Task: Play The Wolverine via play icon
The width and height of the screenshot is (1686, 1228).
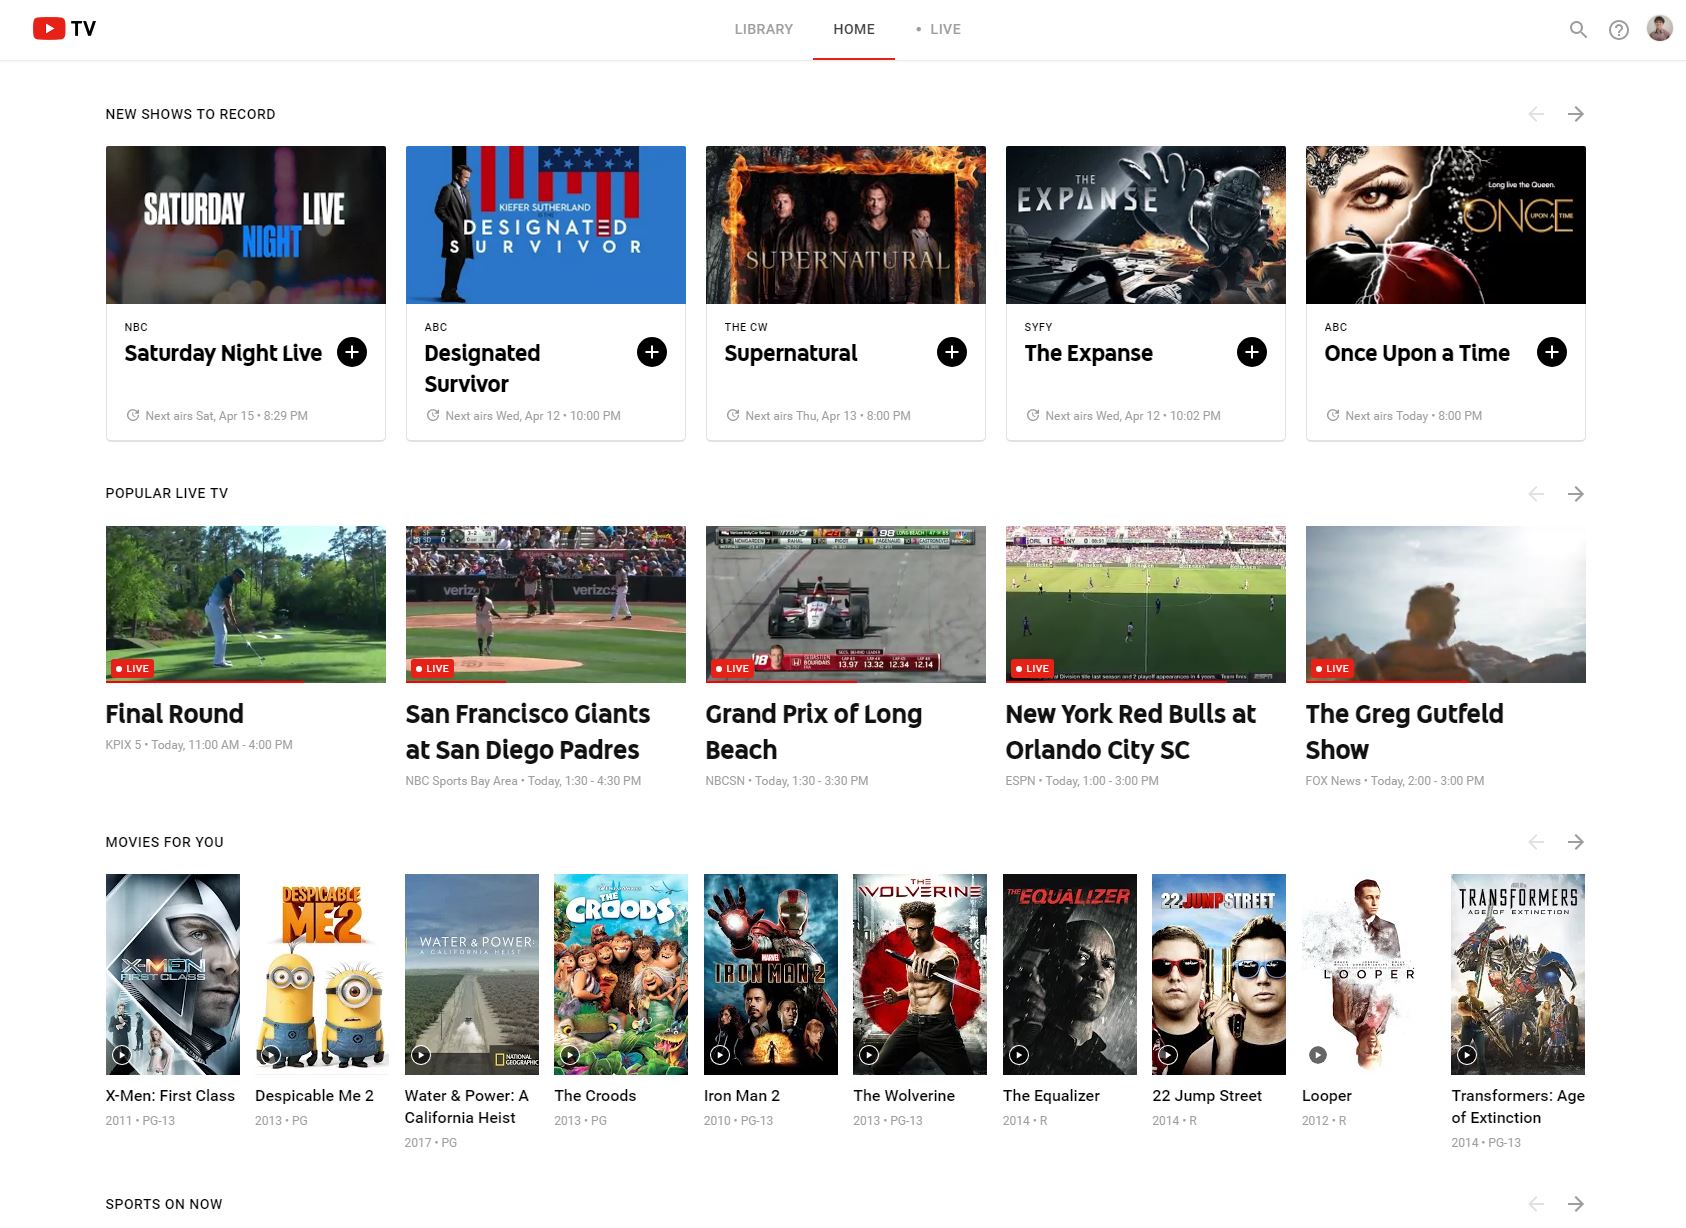Action: [869, 1054]
